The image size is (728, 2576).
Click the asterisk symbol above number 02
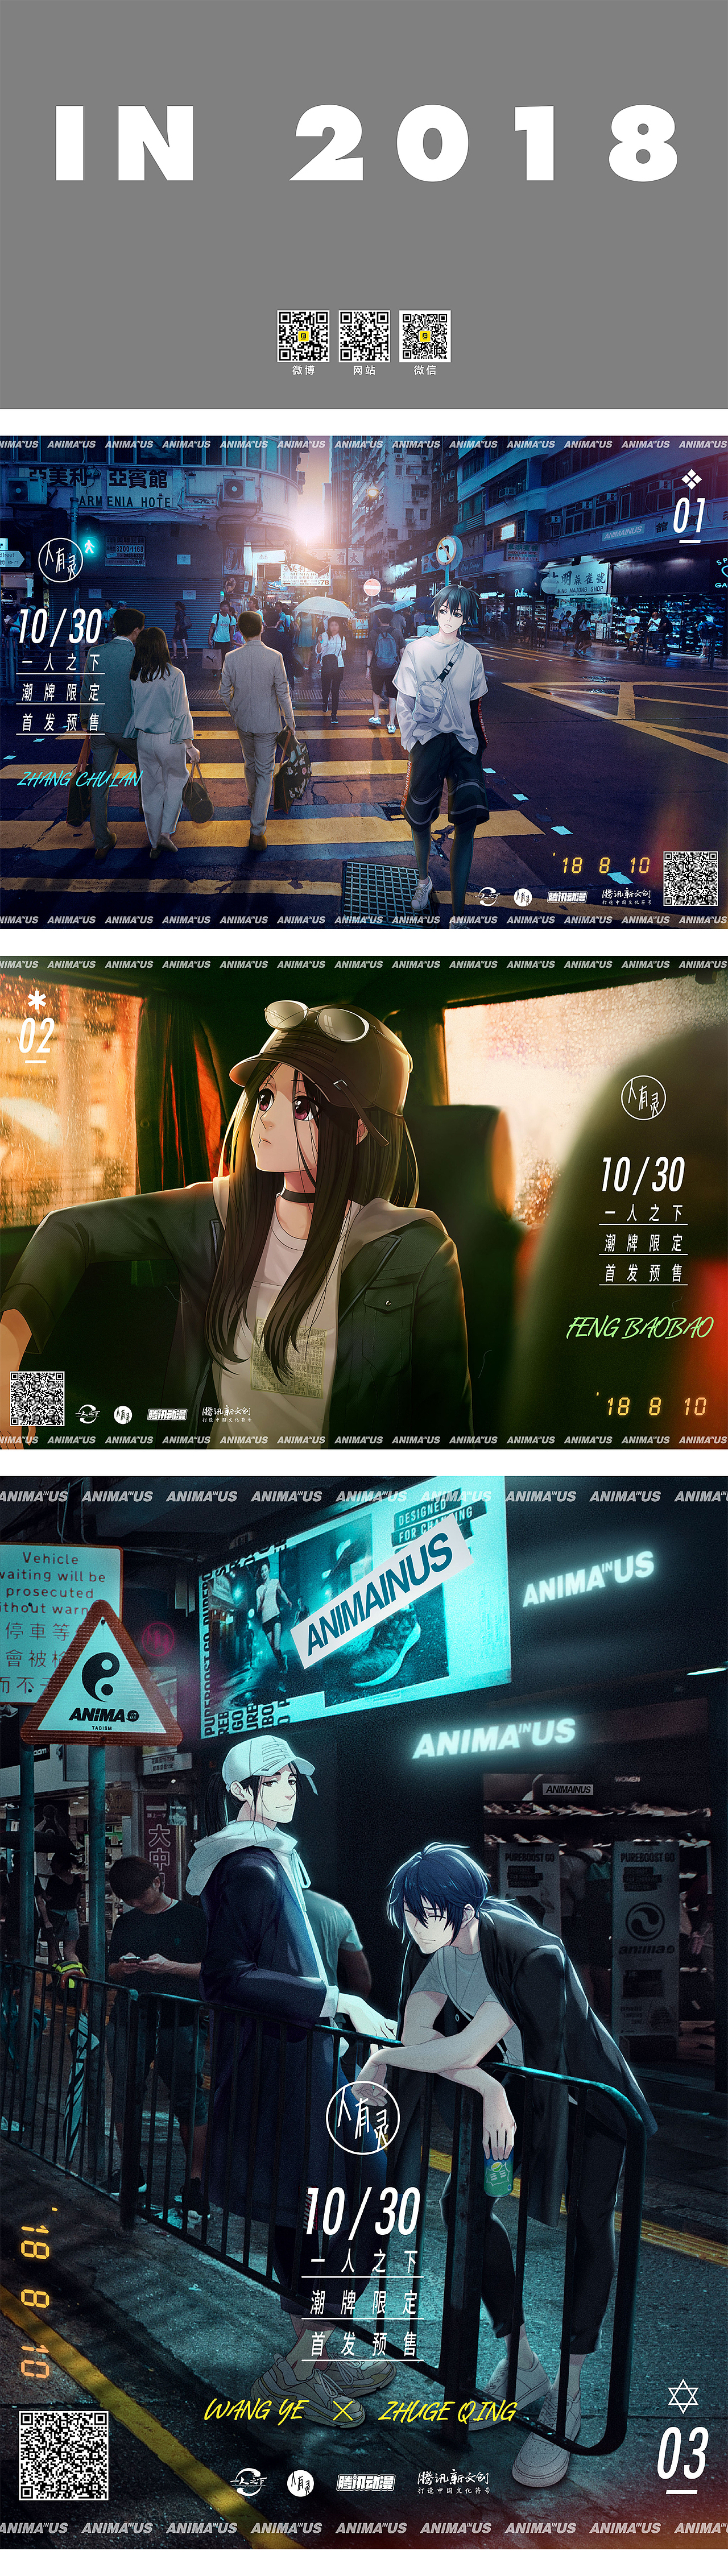pos(37,999)
